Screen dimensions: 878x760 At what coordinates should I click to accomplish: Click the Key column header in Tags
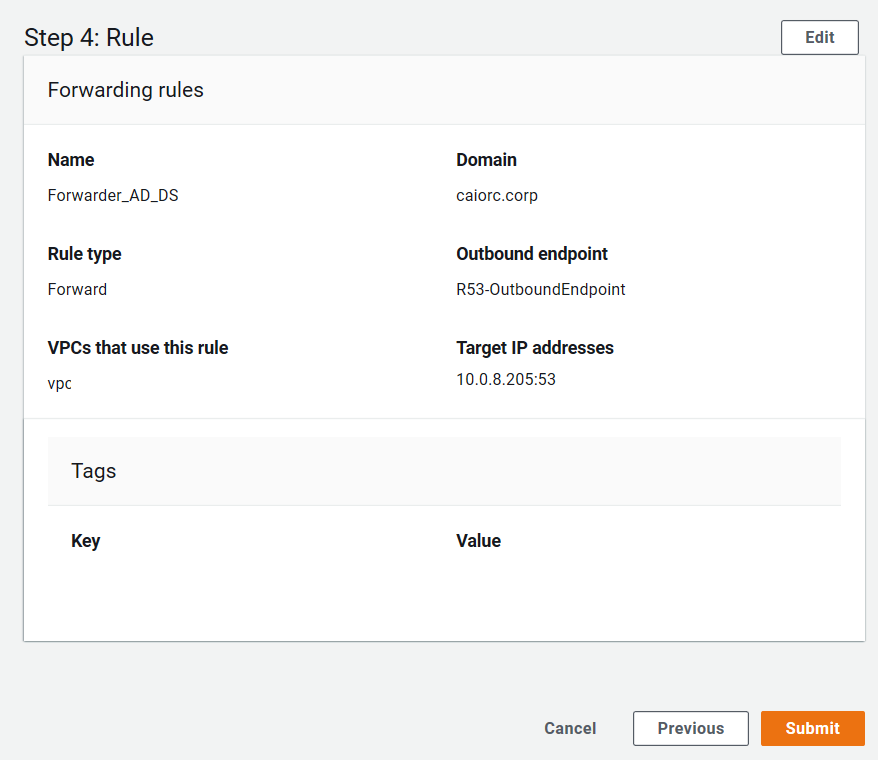(86, 541)
